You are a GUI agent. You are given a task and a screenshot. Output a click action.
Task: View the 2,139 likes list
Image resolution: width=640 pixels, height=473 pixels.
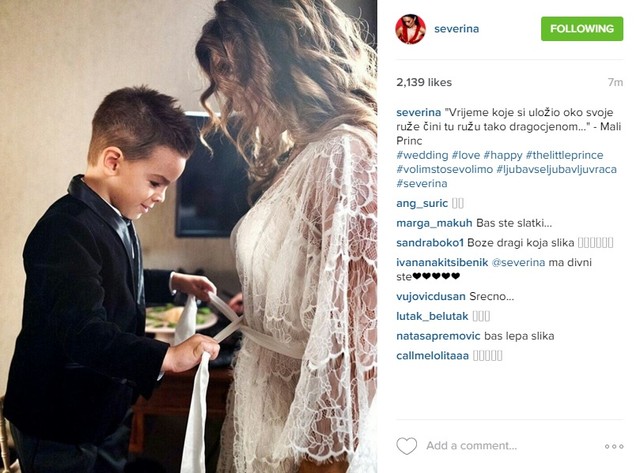[x=424, y=82]
